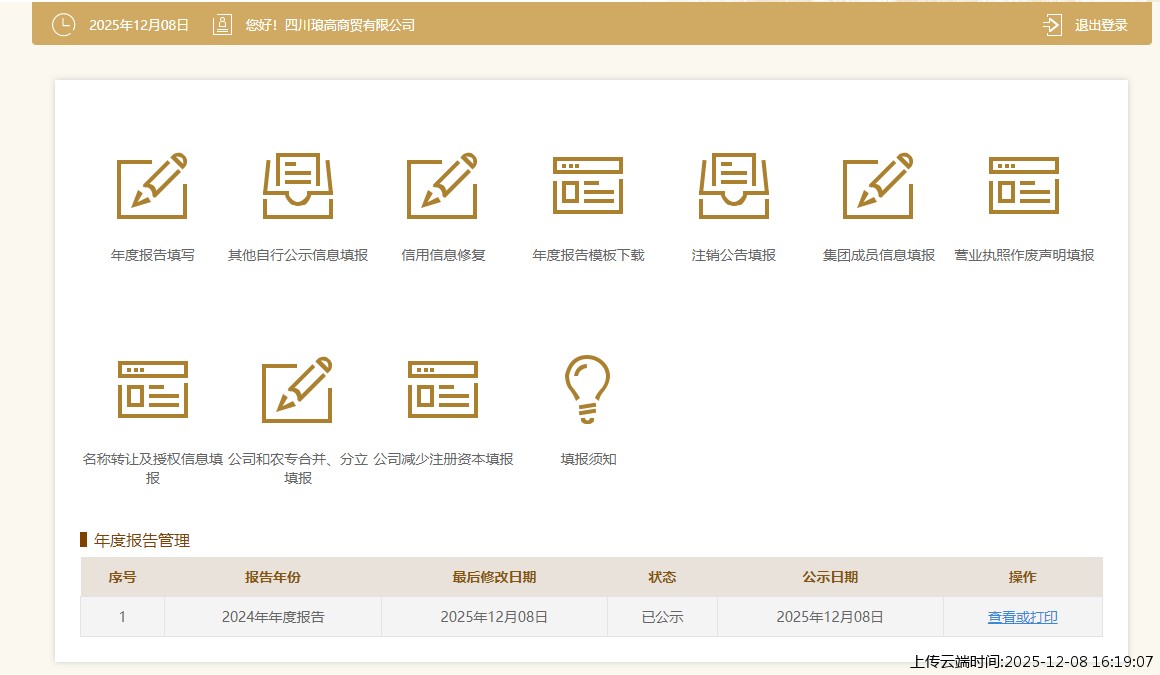Click the 其他自行公示信息填报 tray icon

pos(298,187)
